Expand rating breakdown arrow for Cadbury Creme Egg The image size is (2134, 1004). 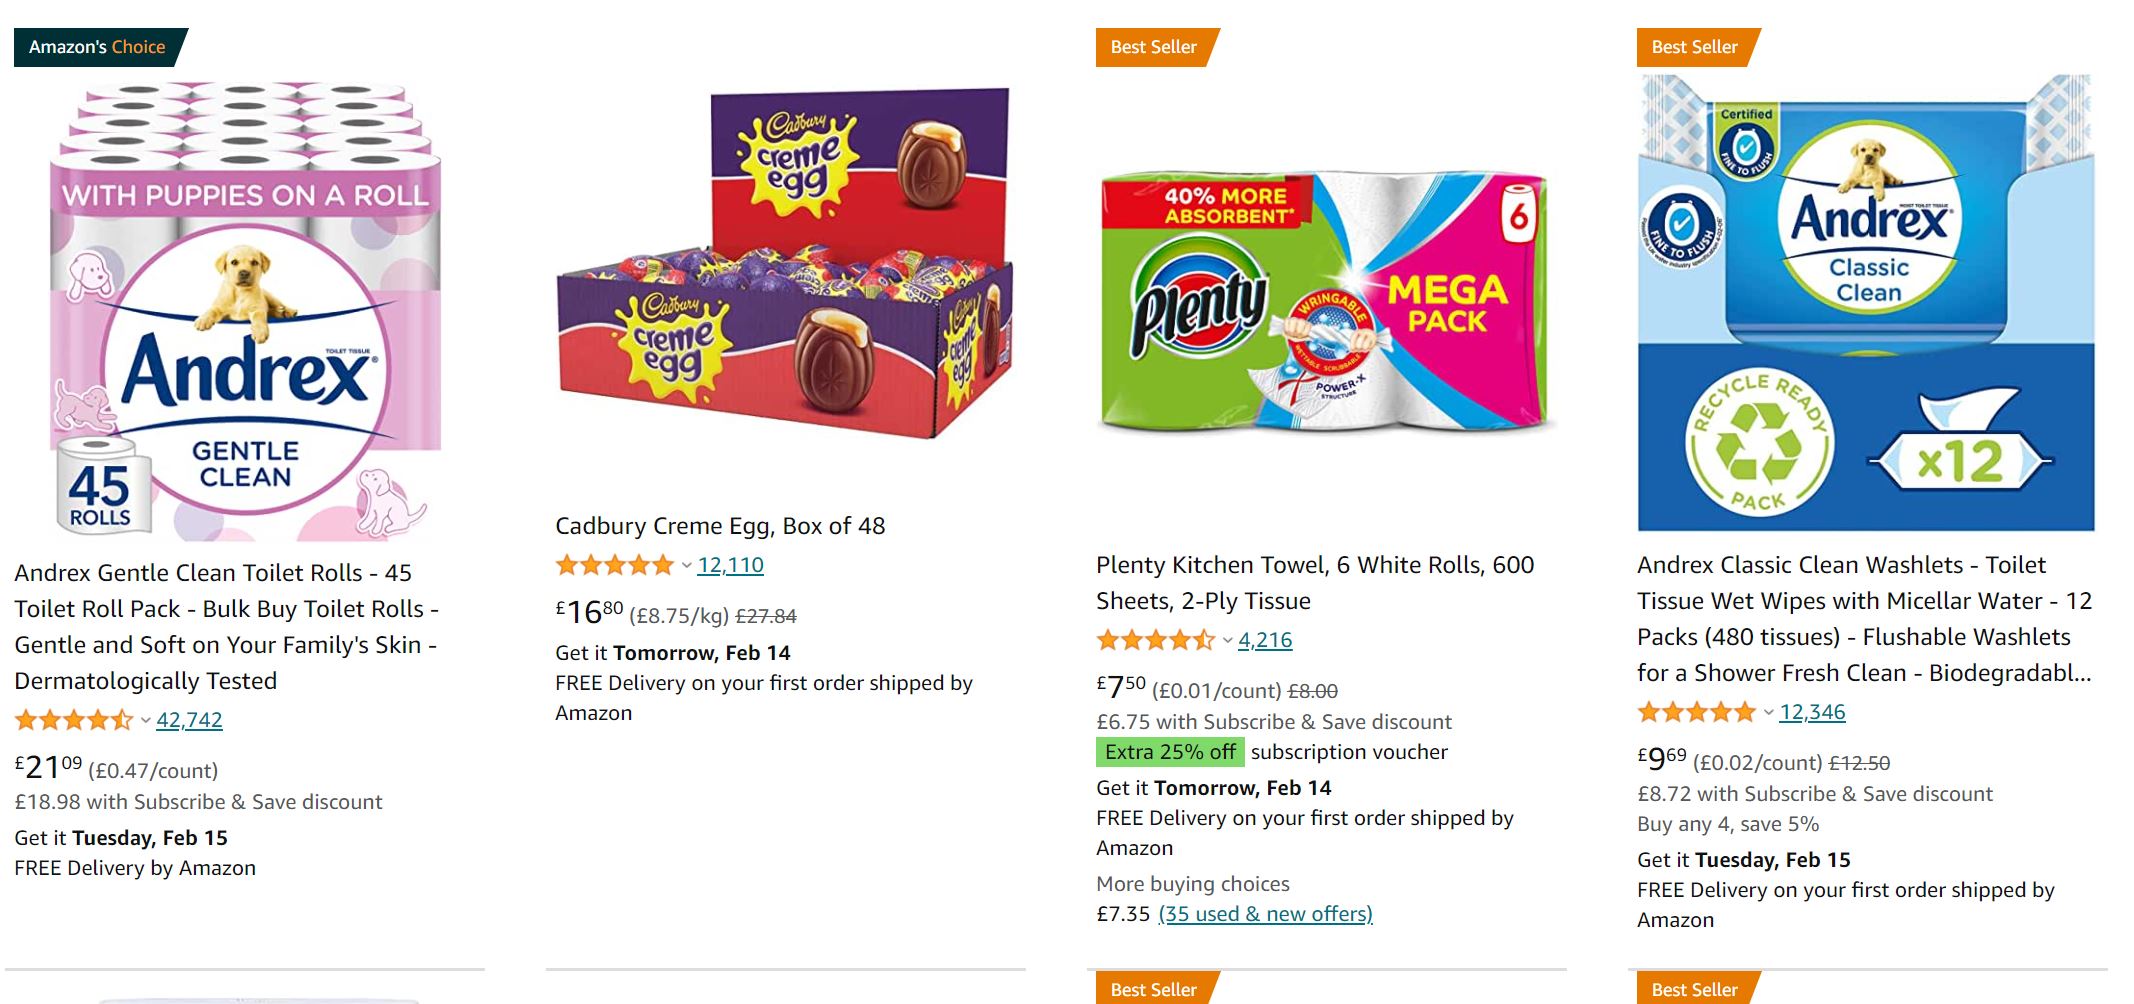pos(687,565)
